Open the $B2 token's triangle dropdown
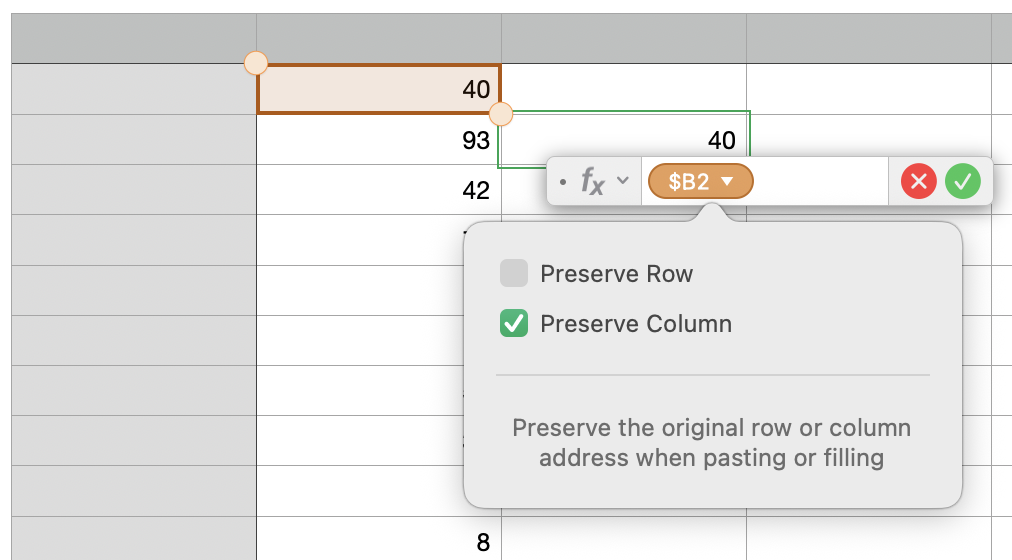The image size is (1012, 560). (728, 181)
